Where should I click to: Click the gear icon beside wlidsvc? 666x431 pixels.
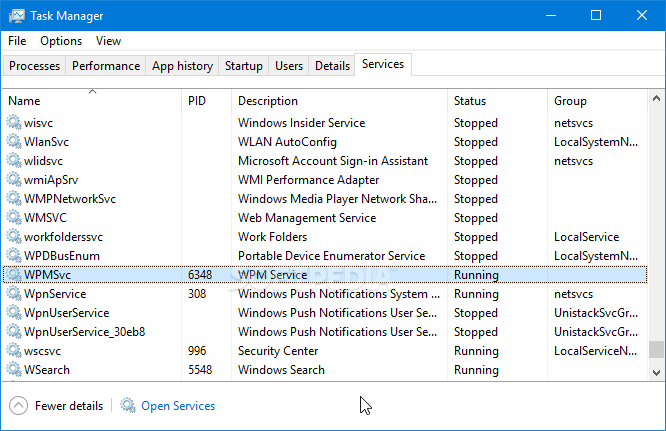(14, 161)
